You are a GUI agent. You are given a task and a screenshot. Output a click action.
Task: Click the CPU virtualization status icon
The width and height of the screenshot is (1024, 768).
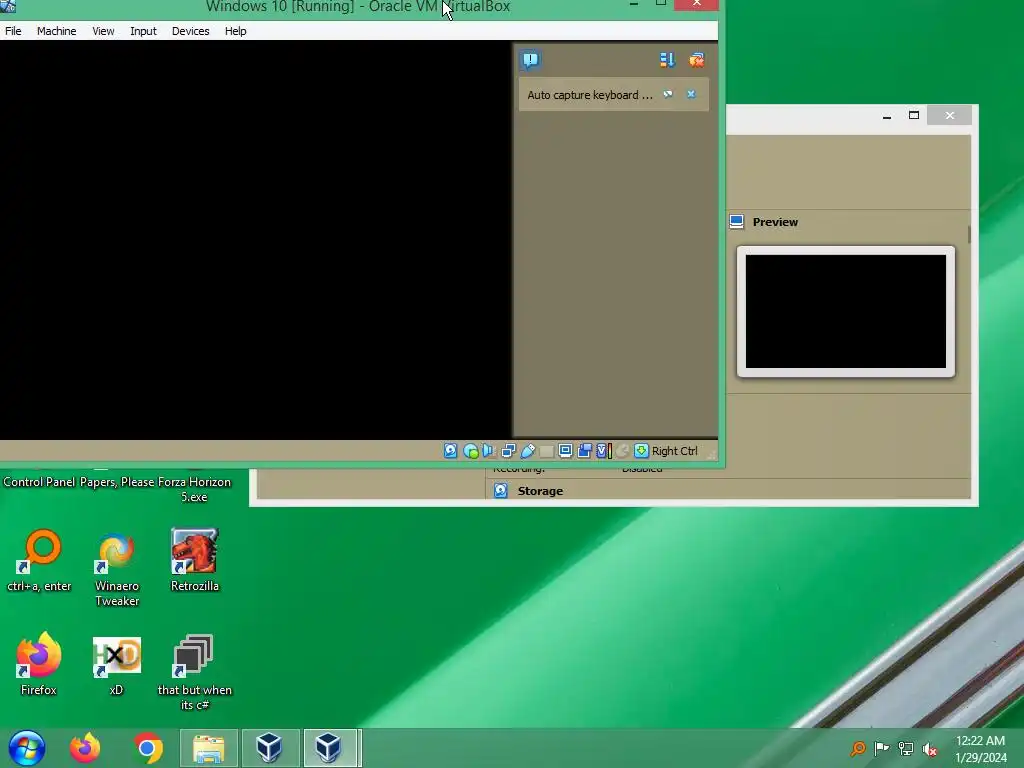(604, 451)
